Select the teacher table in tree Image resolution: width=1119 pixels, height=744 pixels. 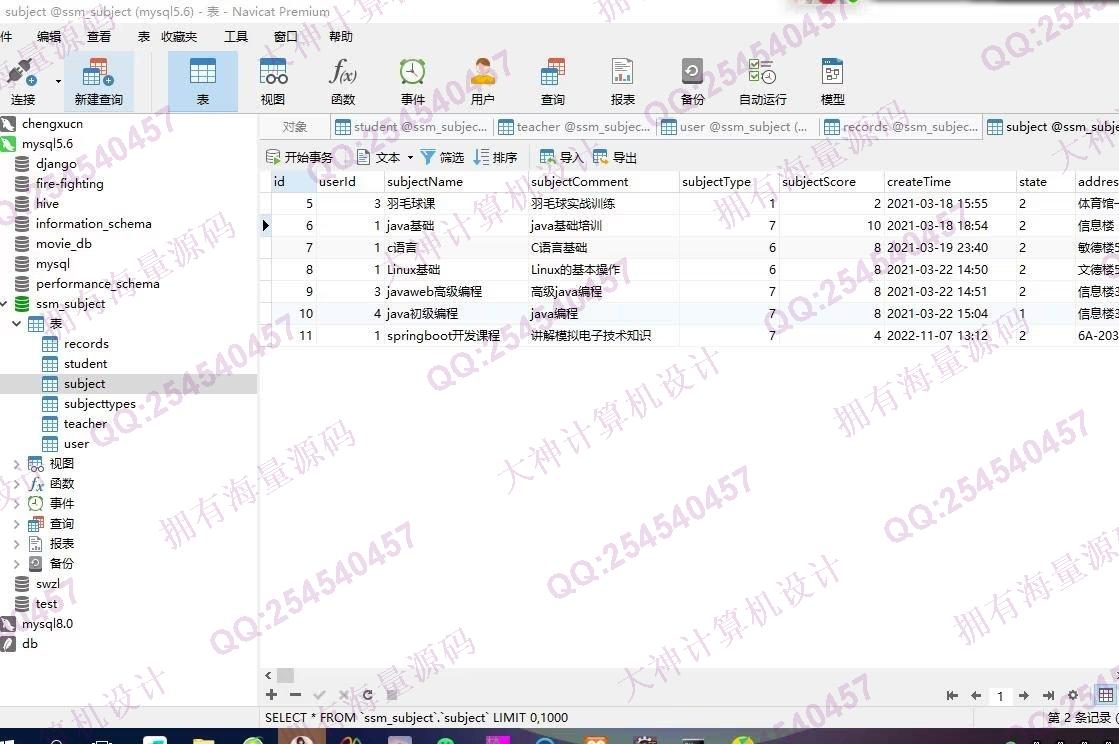pyautogui.click(x=85, y=424)
